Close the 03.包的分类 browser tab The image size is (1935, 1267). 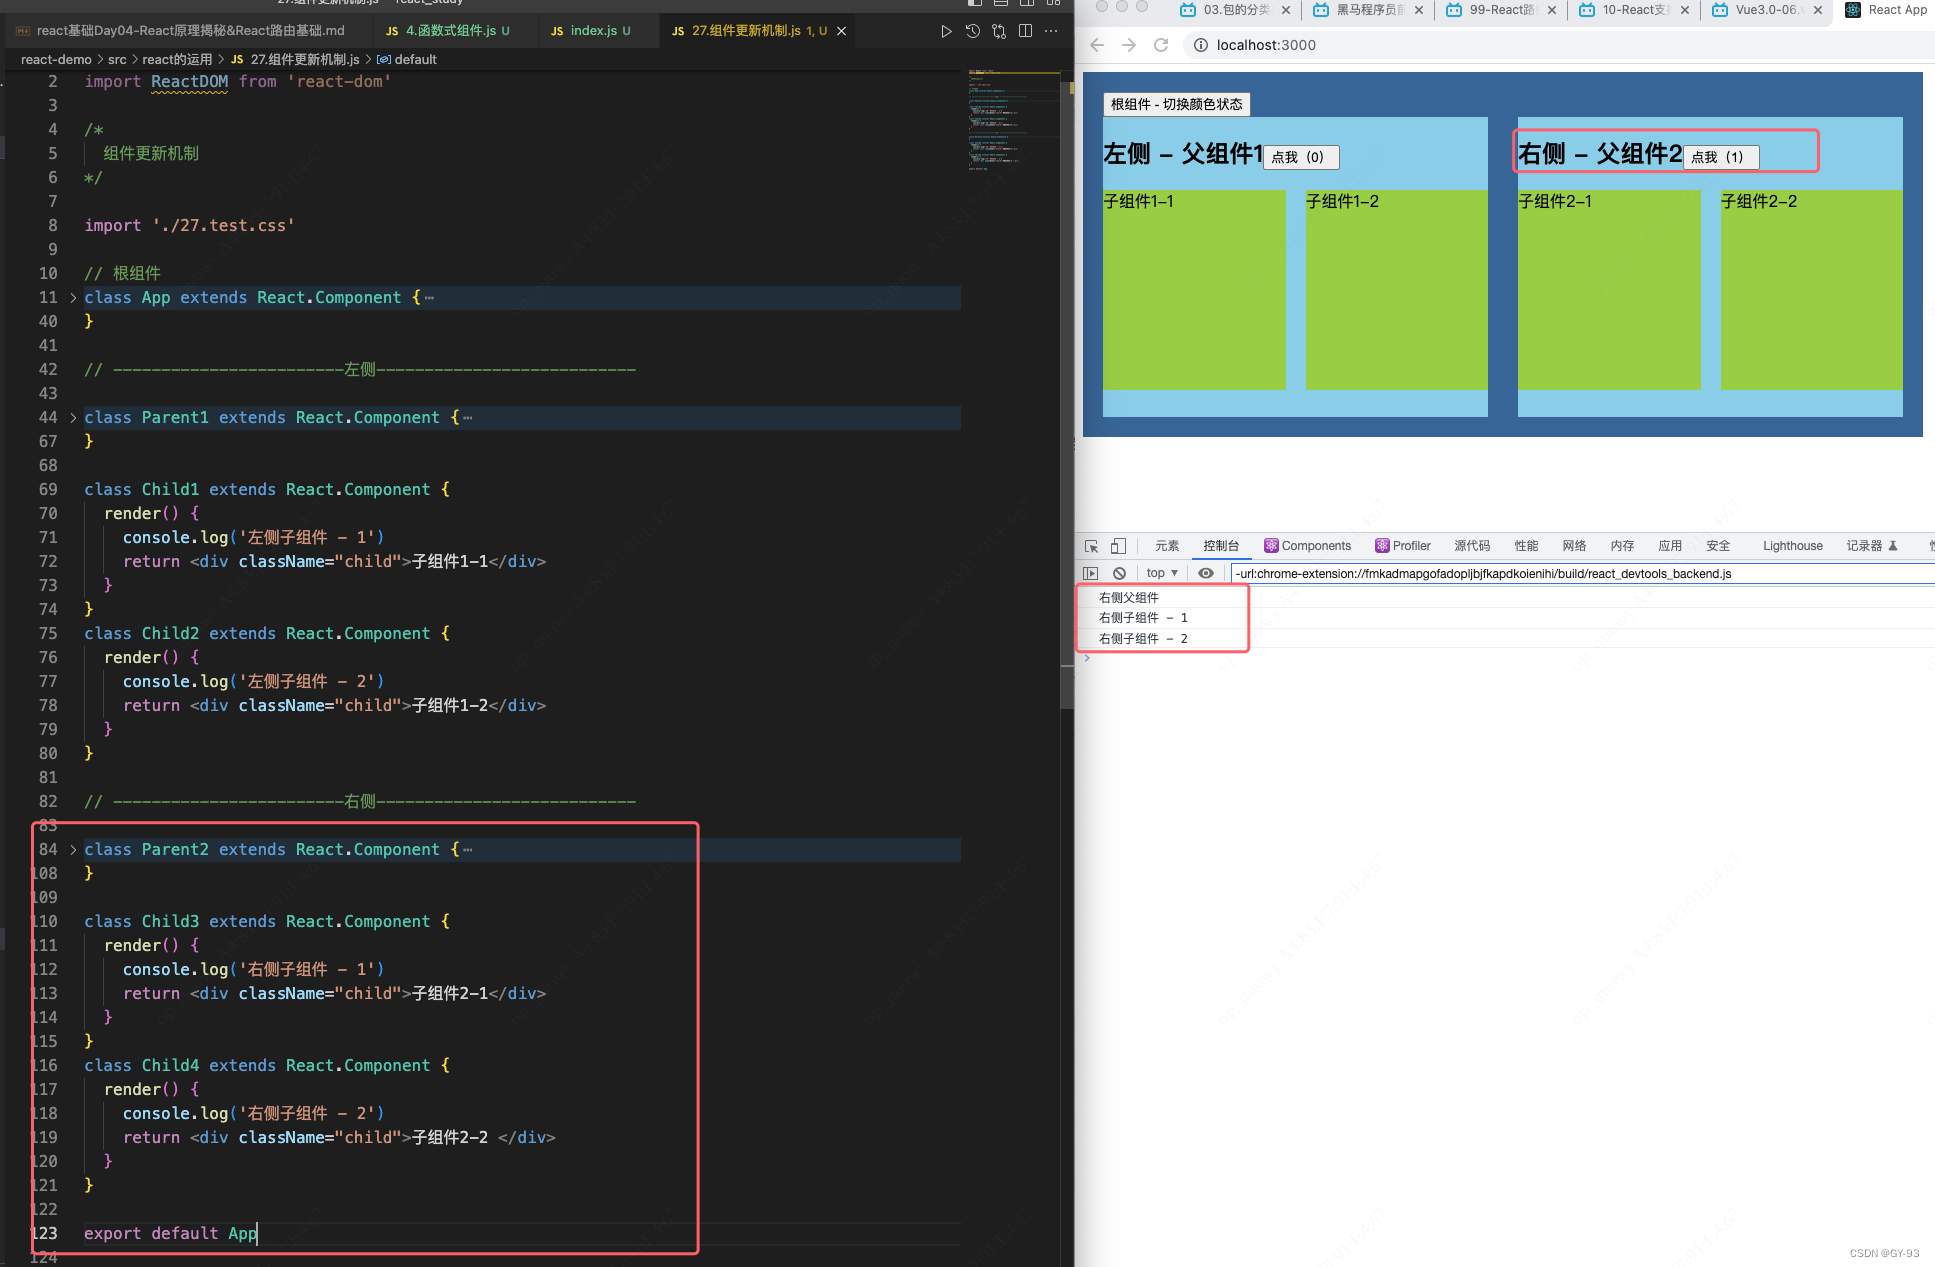point(1286,10)
